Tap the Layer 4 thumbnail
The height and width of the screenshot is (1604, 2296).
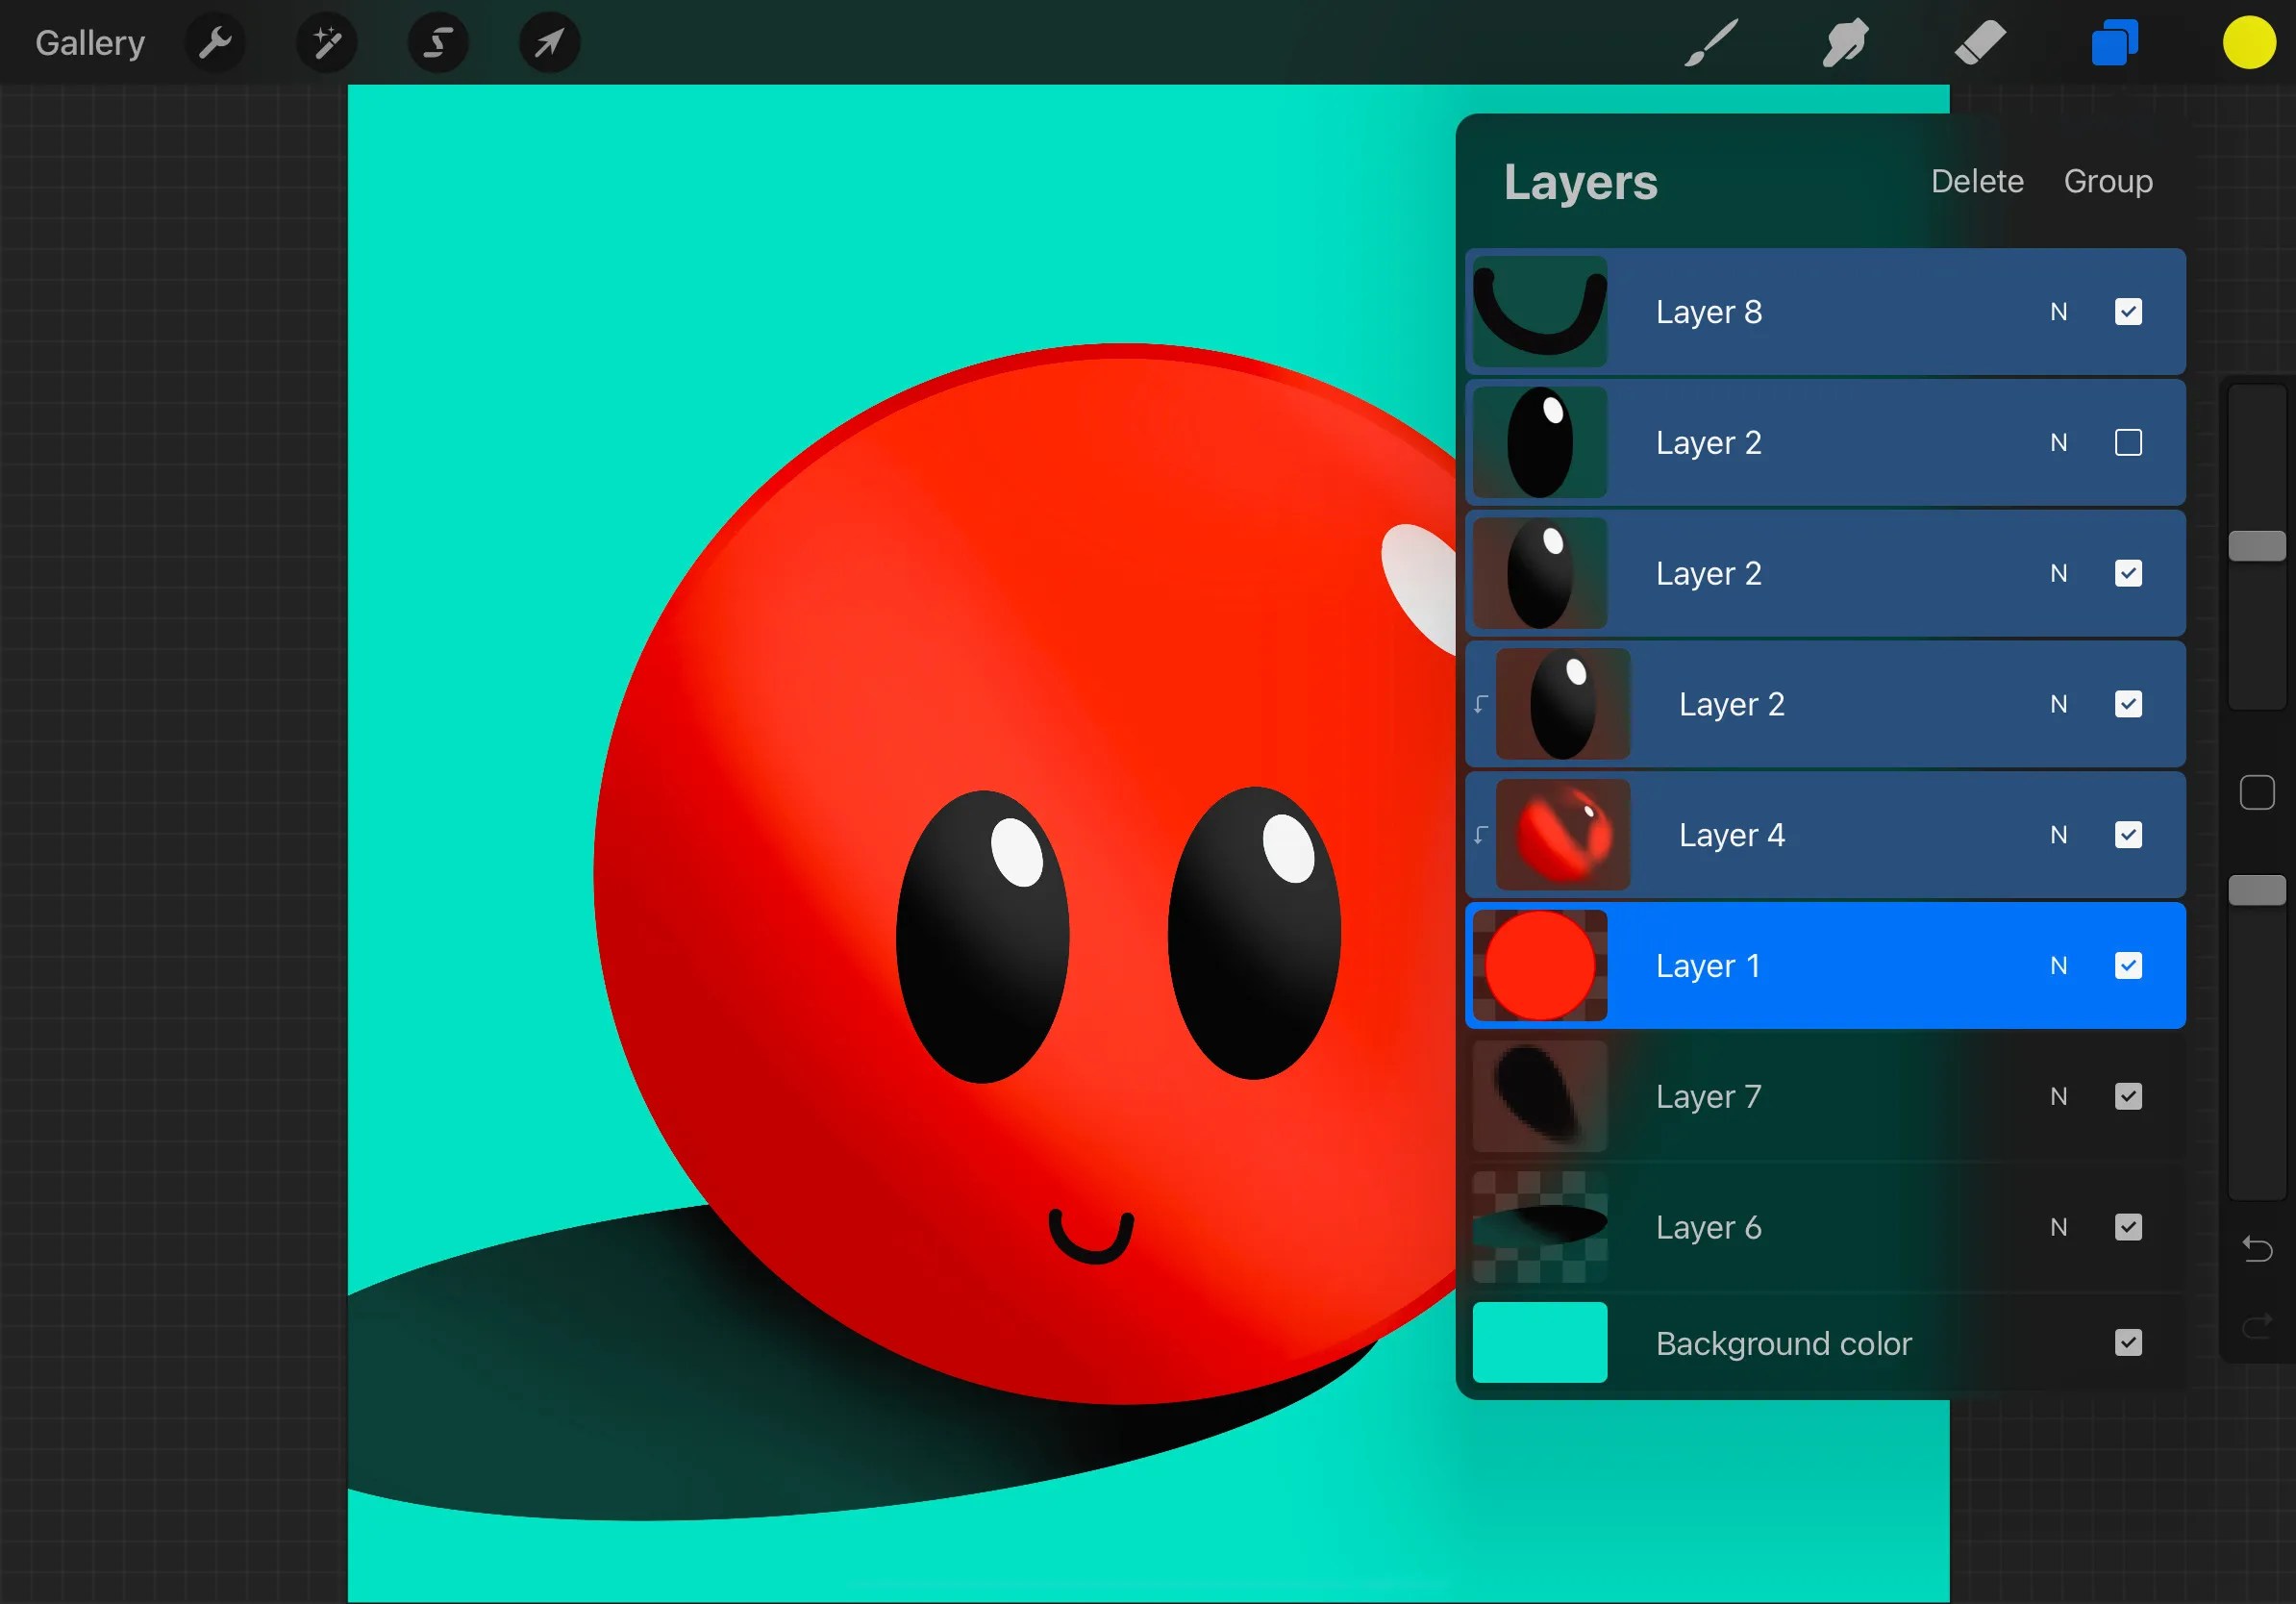pos(1562,835)
